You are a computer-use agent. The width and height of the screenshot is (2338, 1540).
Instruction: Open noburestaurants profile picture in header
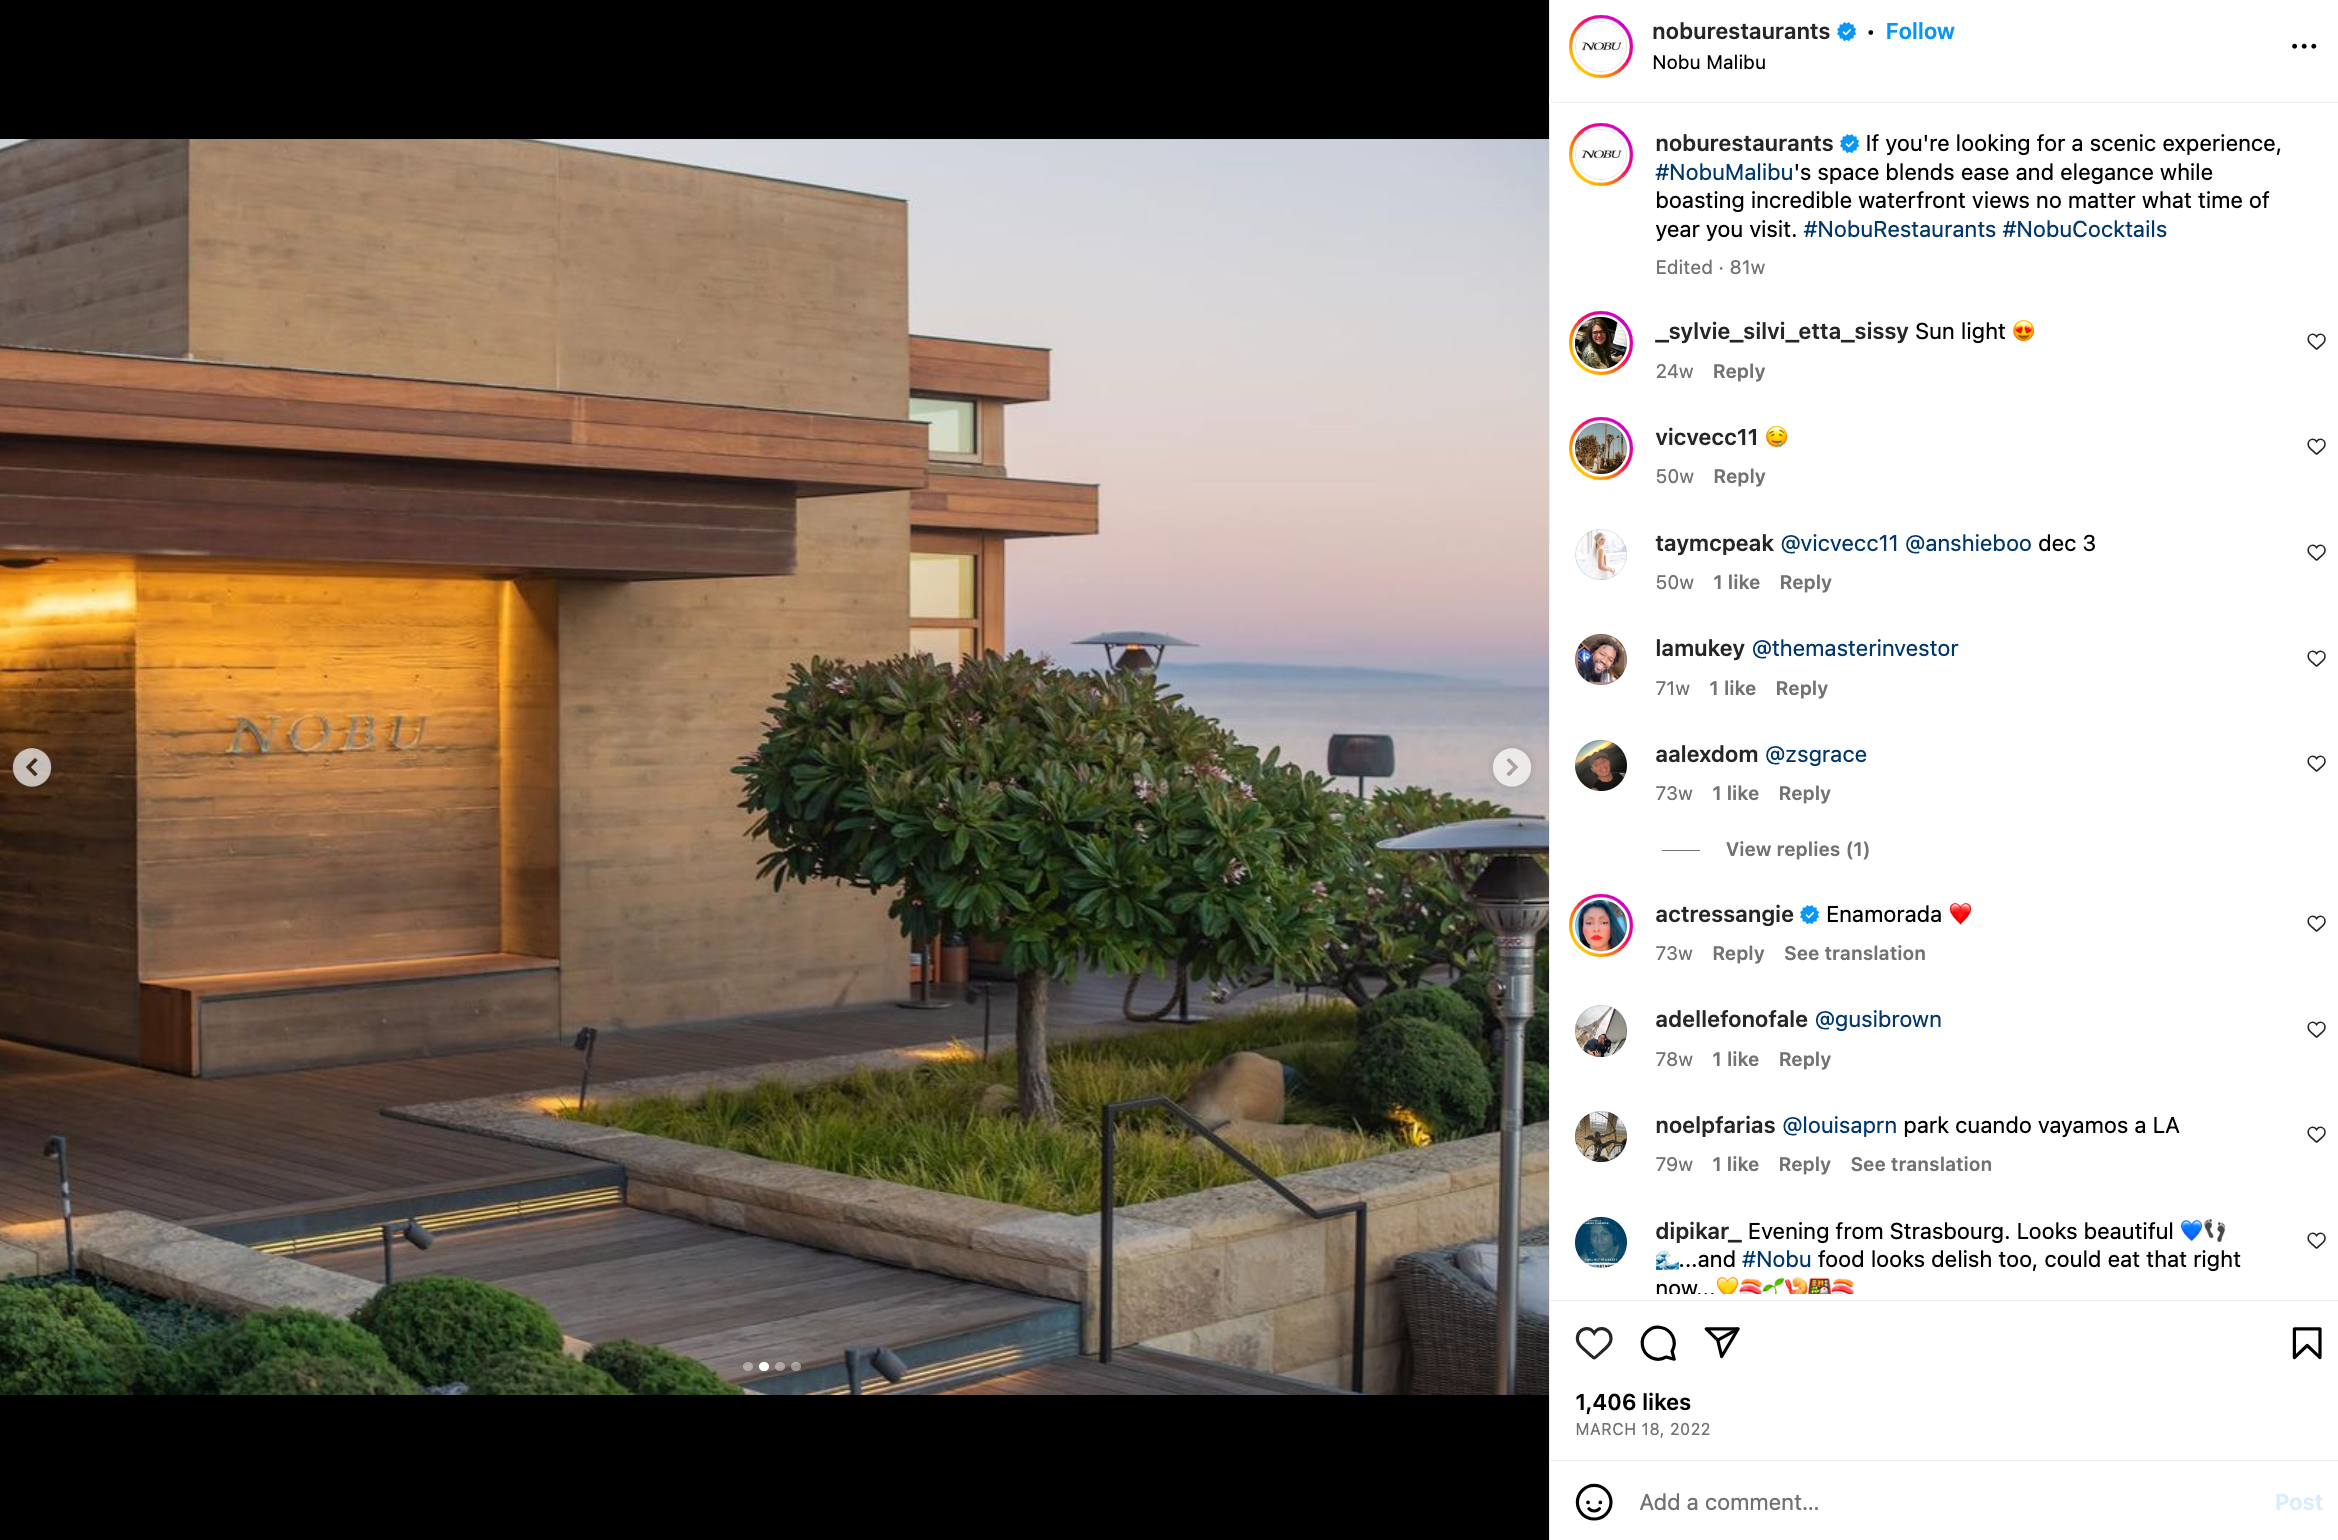click(x=1601, y=46)
